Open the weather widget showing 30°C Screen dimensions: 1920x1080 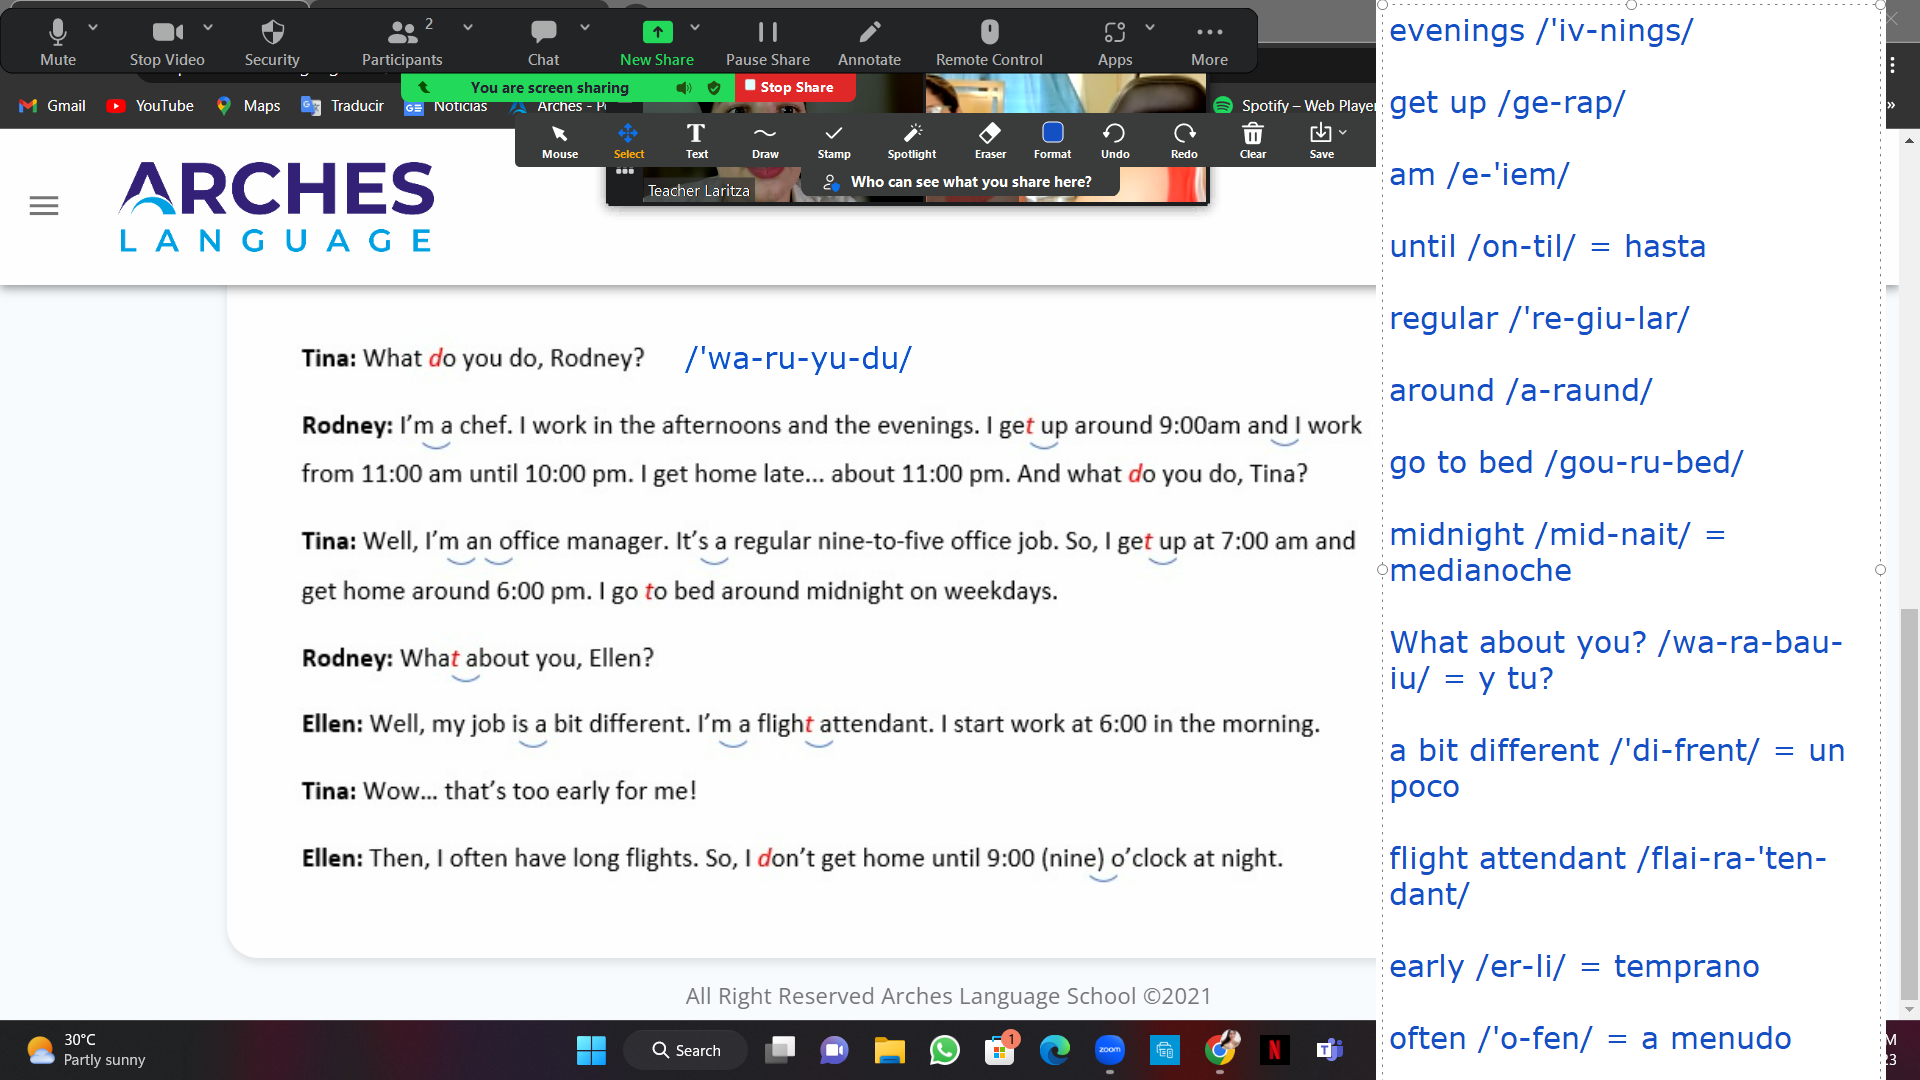click(86, 1050)
